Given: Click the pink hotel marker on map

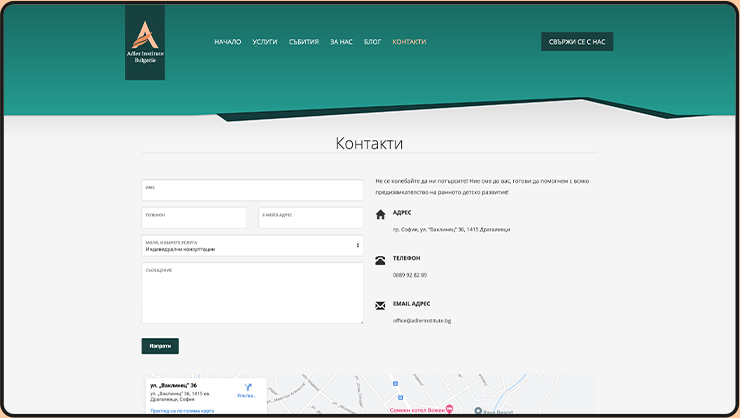Looking at the screenshot, I should (449, 409).
